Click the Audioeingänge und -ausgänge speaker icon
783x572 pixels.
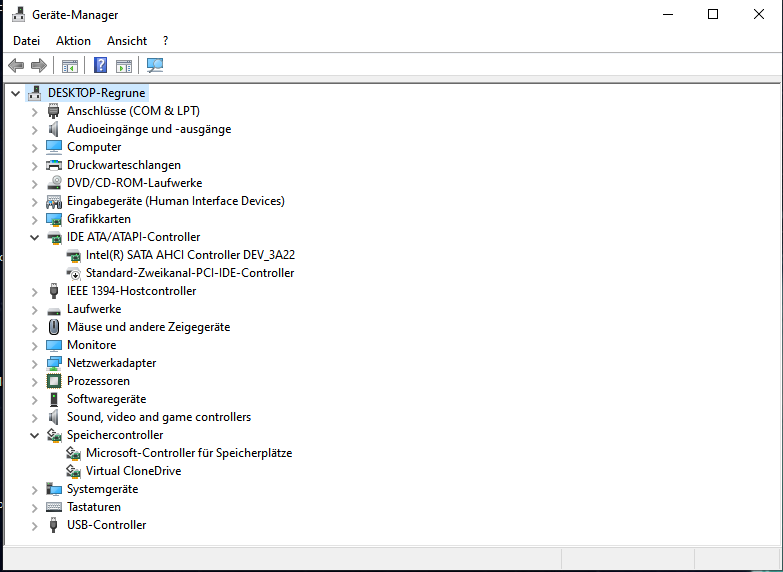pos(53,129)
